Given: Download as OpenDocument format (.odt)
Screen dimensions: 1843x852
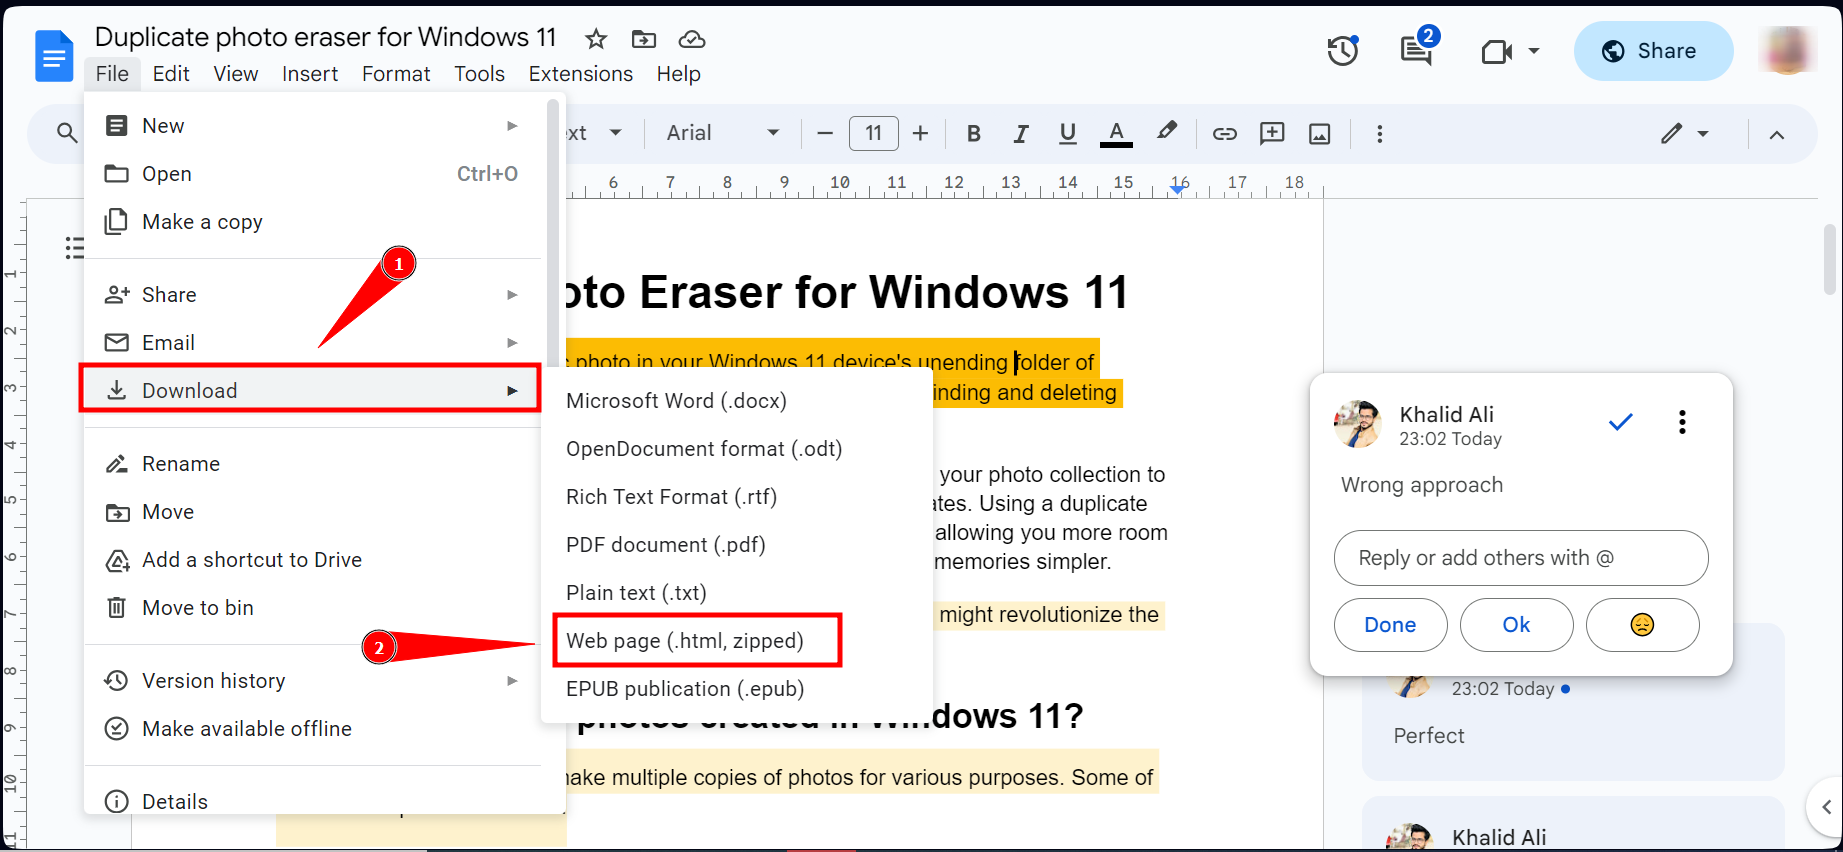Looking at the screenshot, I should [736, 449].
